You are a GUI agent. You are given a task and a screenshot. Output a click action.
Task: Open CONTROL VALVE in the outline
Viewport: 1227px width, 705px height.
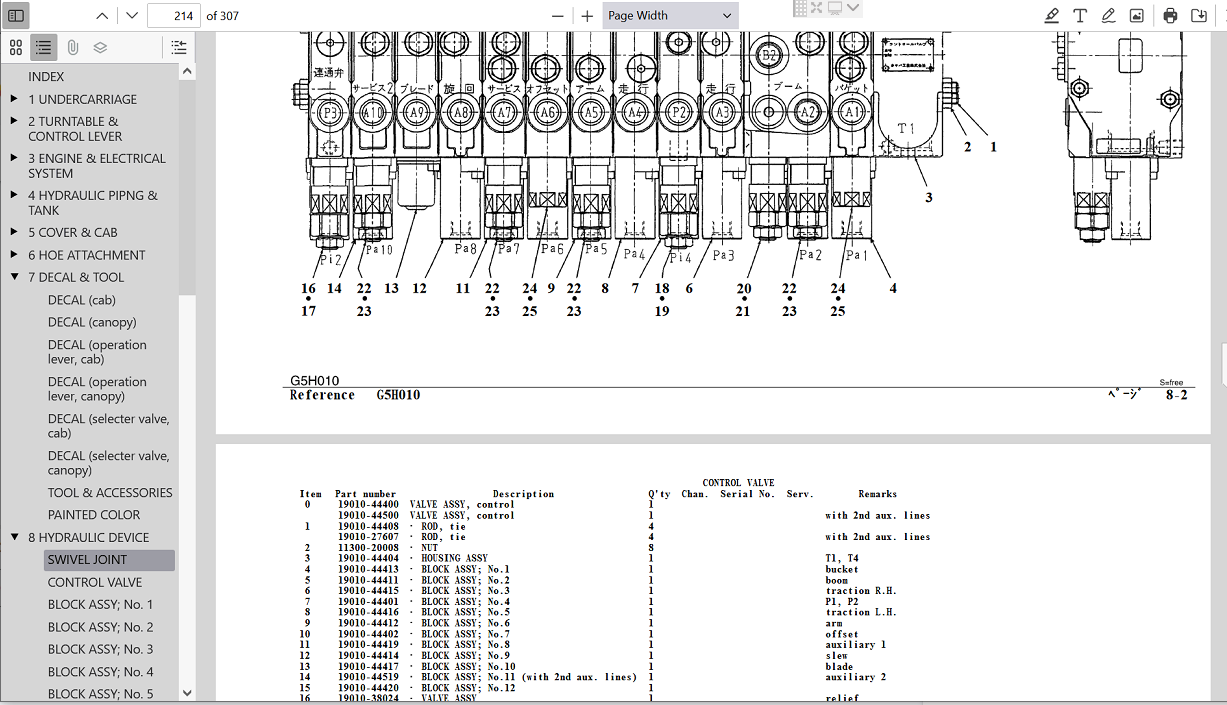(95, 582)
